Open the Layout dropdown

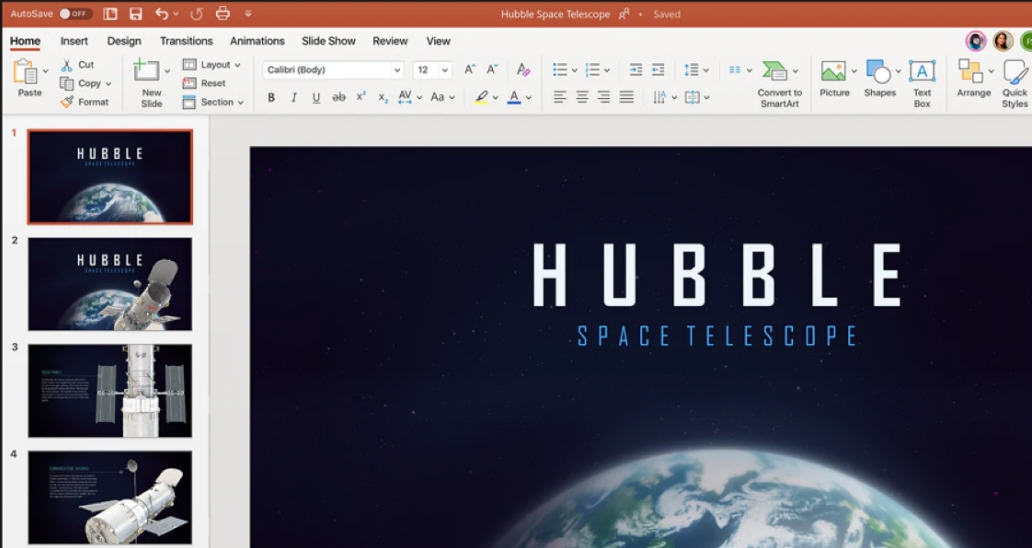[x=211, y=64]
